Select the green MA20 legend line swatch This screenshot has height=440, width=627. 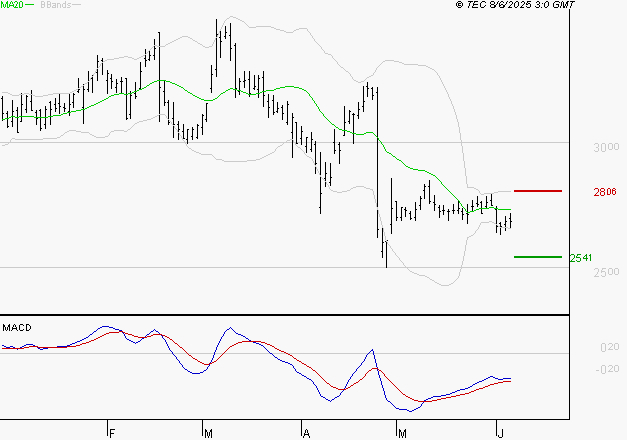(30, 5)
